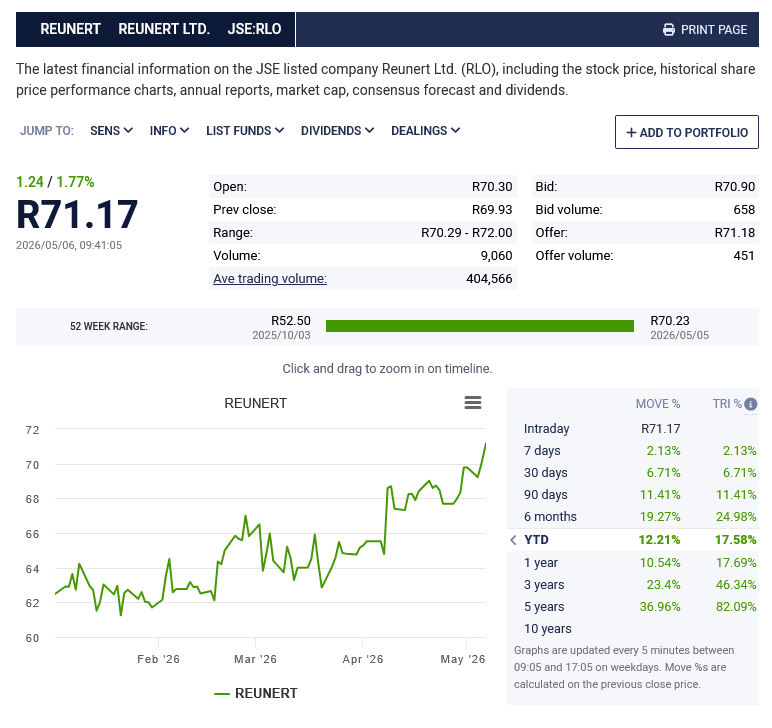Click the Offer volume value 451
The image size is (772, 728).
pyautogui.click(x=744, y=256)
